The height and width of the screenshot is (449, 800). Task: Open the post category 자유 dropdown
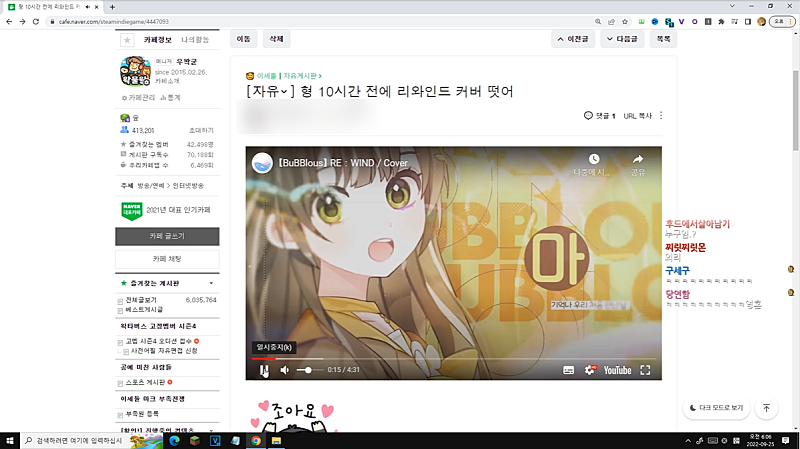click(x=270, y=92)
